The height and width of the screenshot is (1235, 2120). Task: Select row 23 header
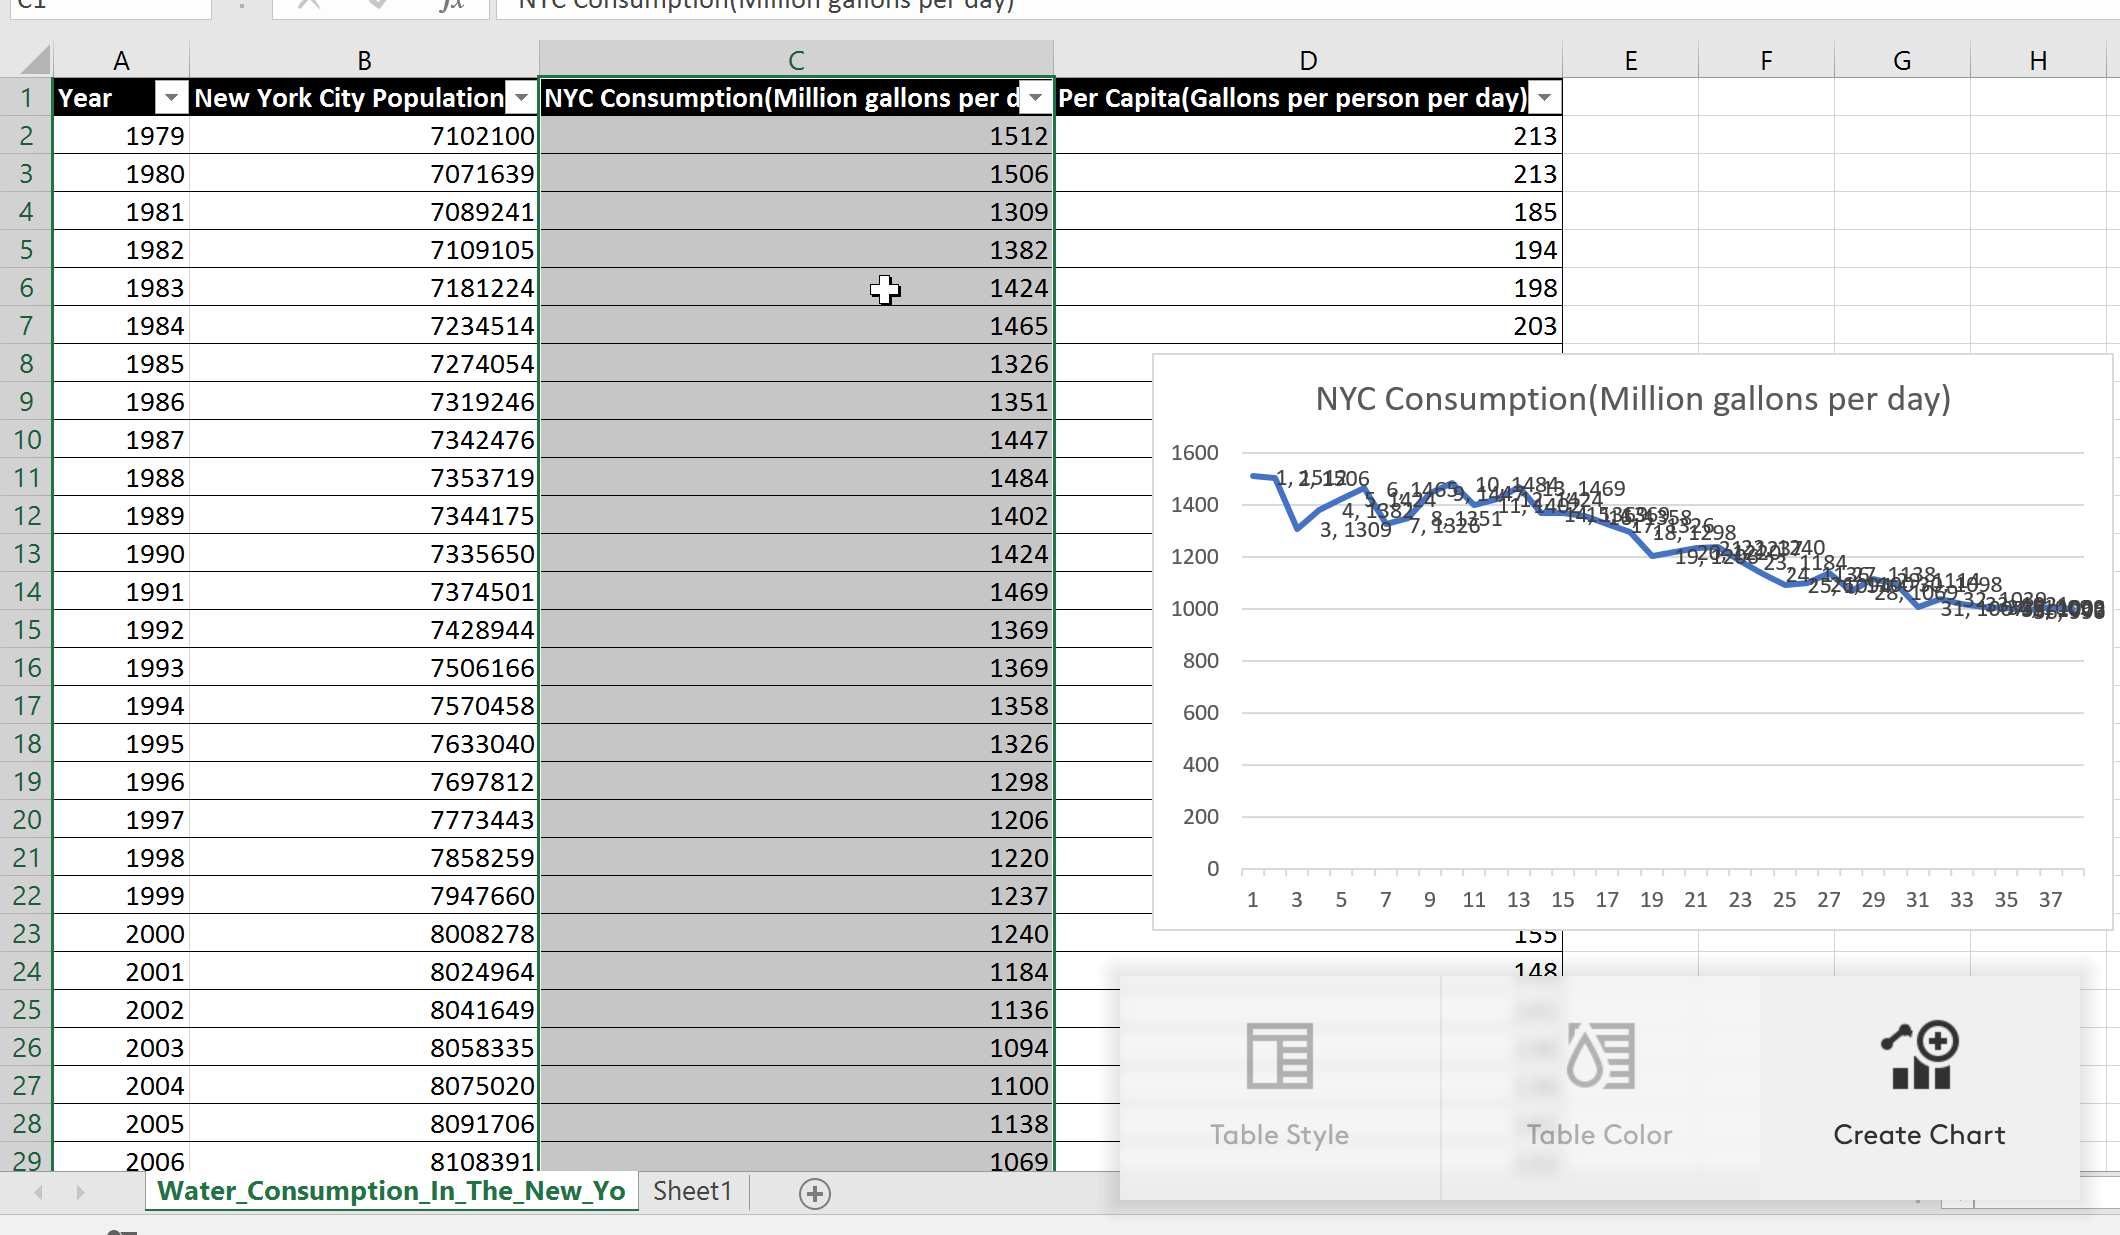coord(26,934)
